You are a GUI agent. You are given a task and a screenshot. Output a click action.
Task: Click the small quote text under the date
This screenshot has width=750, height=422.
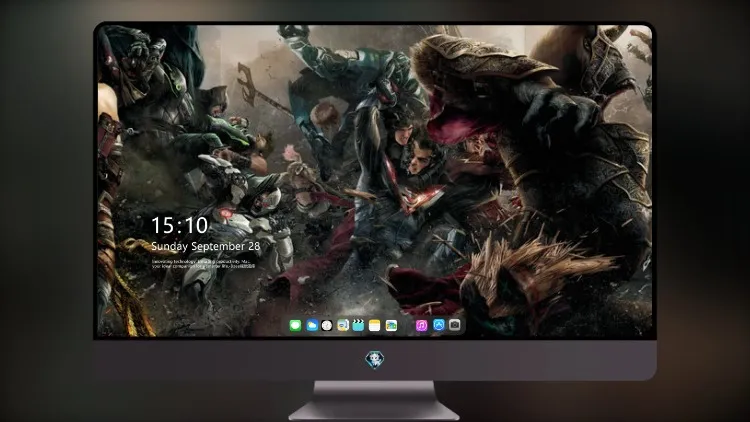[204, 264]
